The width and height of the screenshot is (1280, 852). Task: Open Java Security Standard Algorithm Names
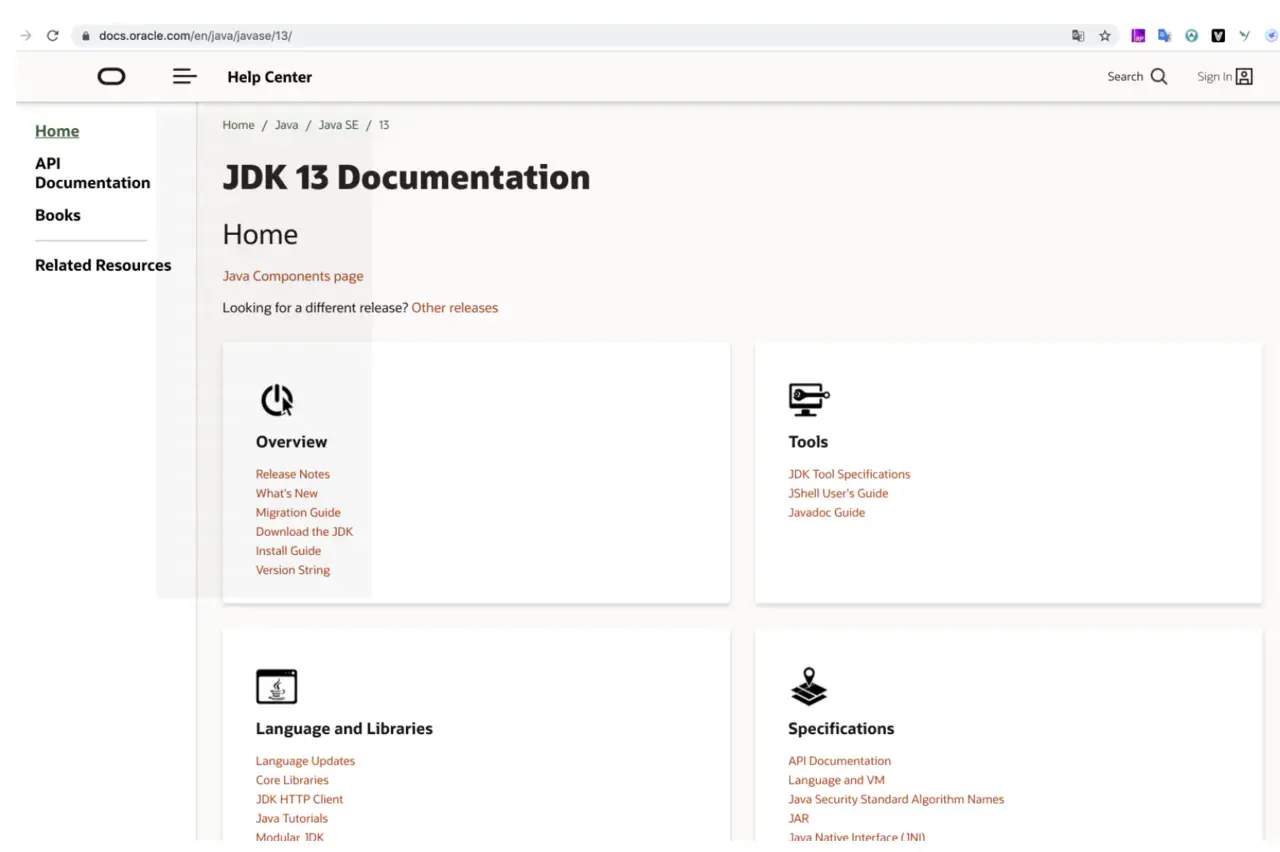896,799
